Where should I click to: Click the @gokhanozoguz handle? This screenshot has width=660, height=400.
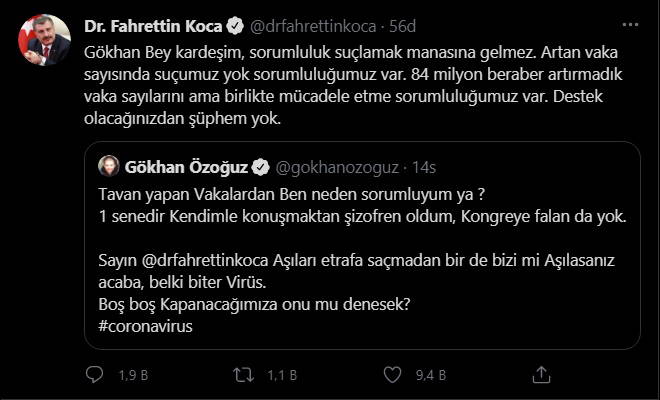pos(333,165)
